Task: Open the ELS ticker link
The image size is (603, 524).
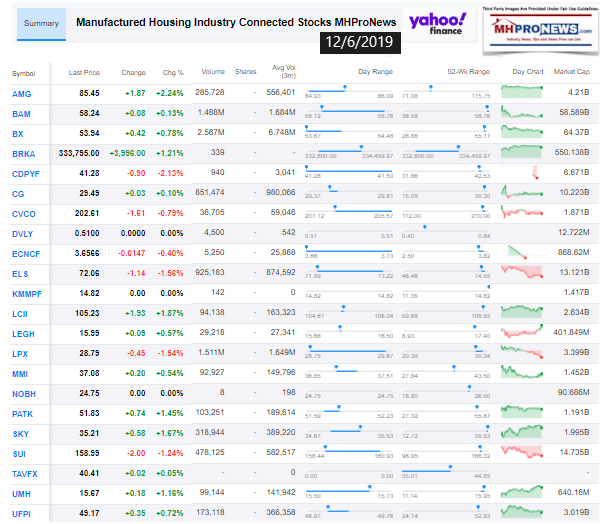Action: tap(20, 274)
